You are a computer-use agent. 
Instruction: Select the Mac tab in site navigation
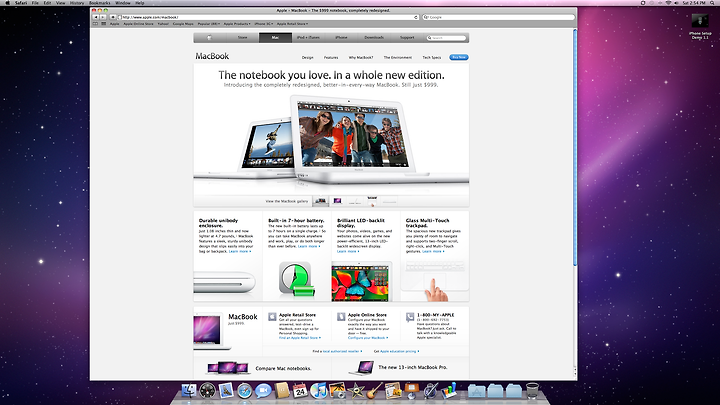[275, 38]
